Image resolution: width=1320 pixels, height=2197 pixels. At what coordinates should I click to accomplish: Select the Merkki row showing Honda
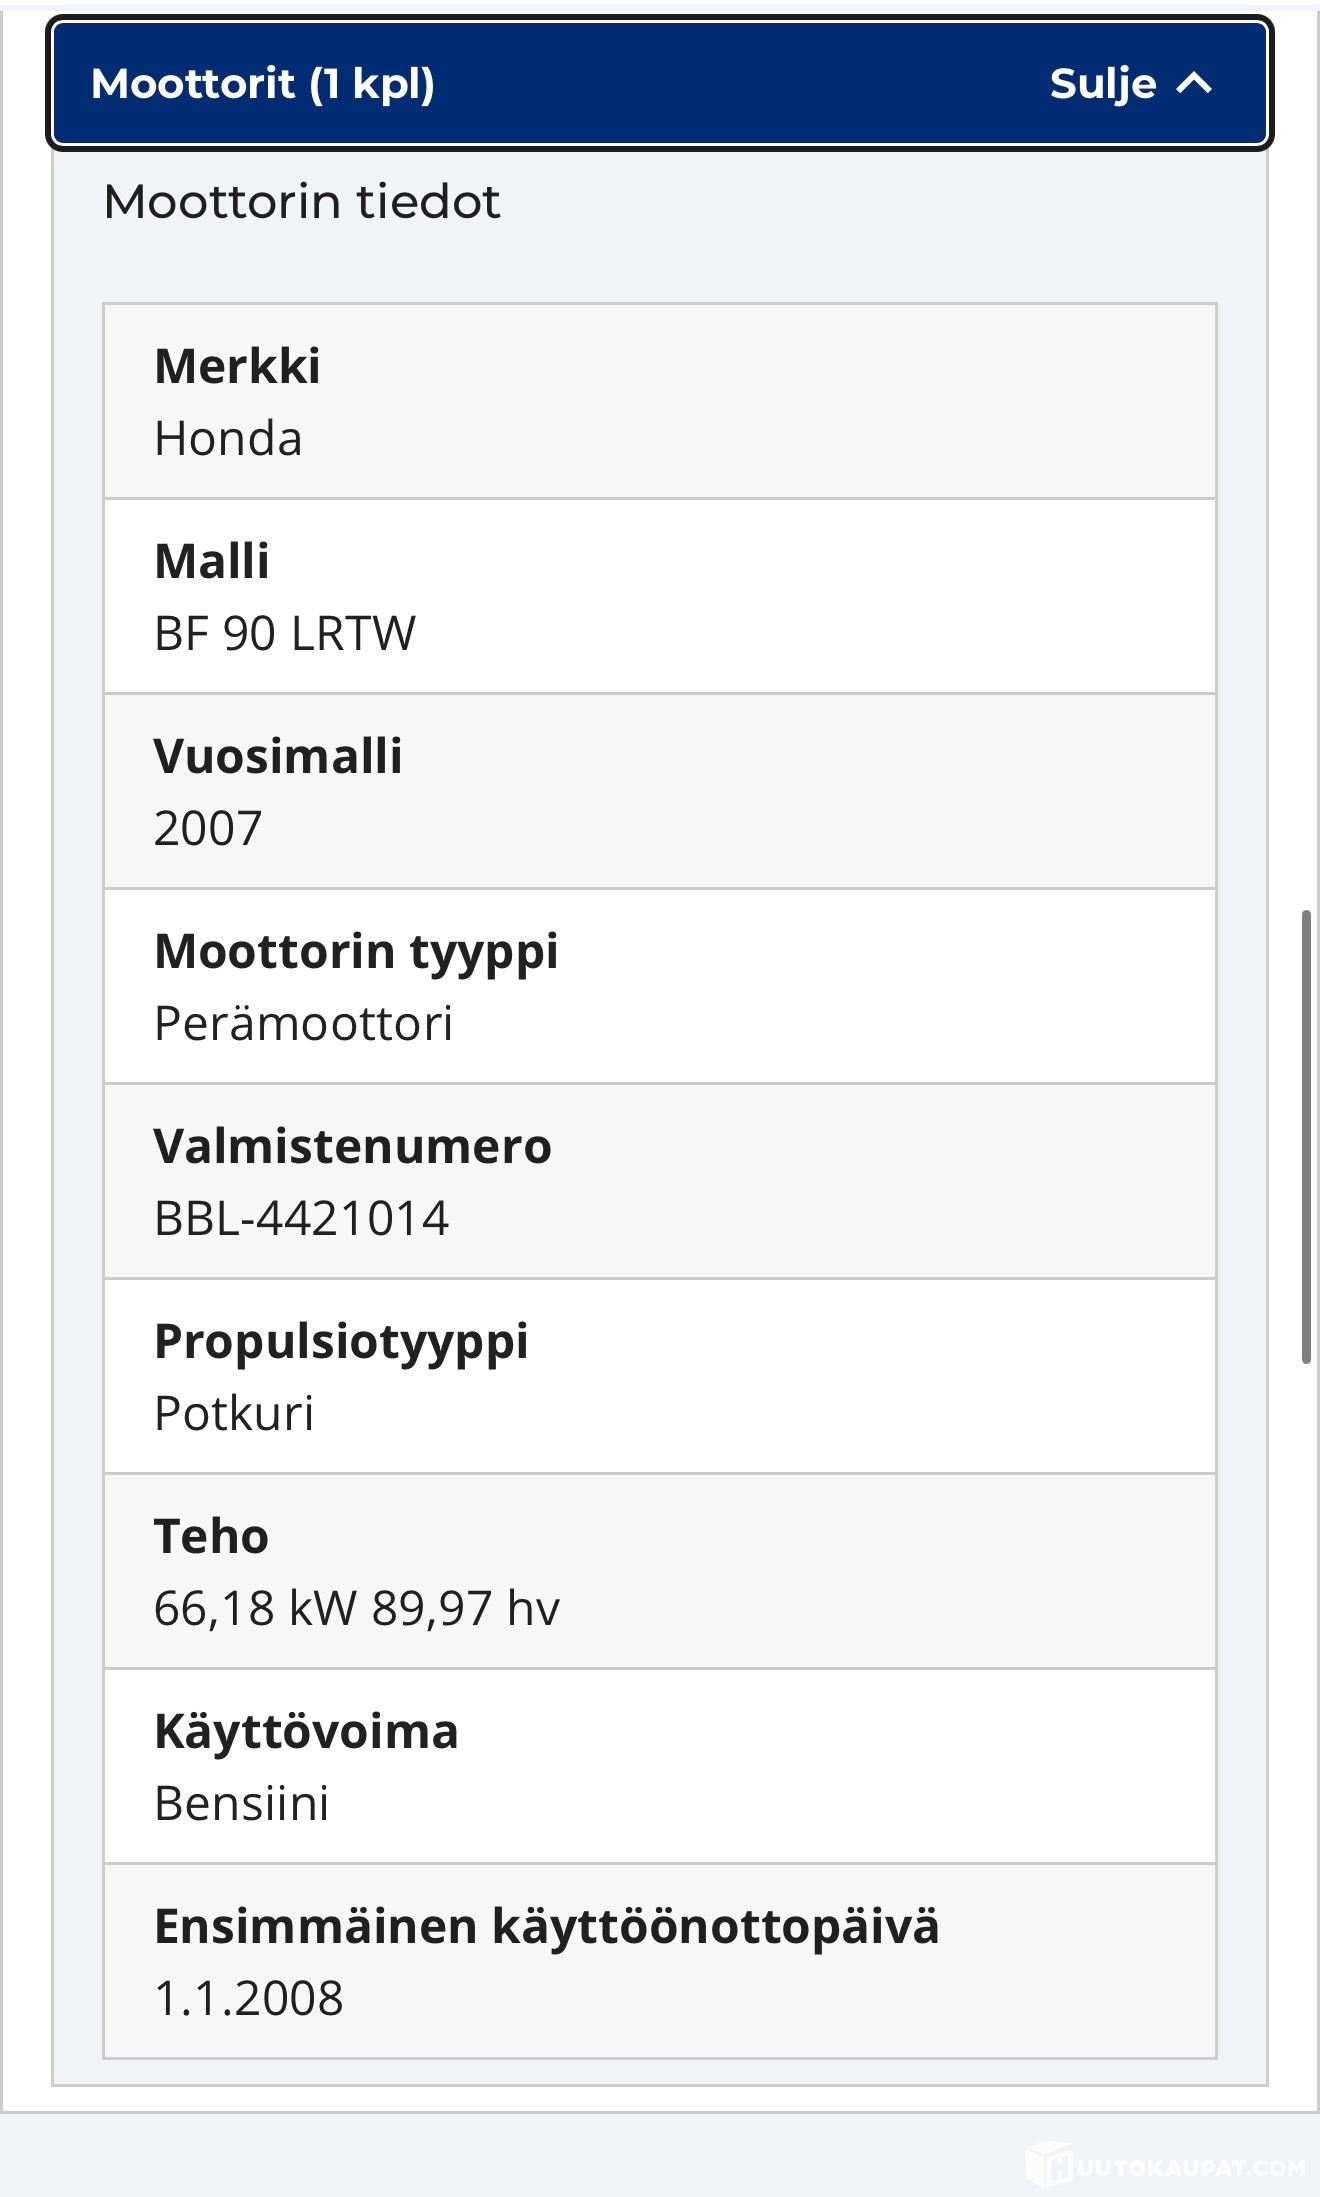tap(660, 401)
